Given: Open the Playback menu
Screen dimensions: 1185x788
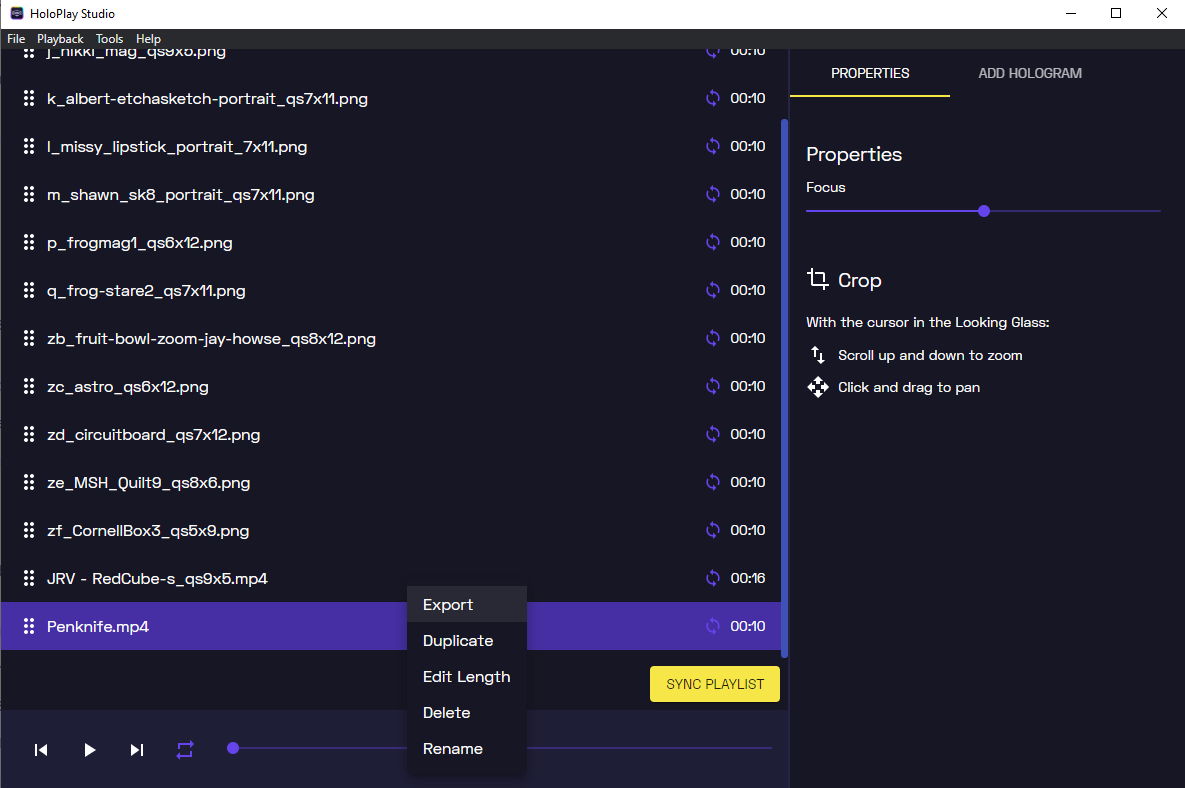Looking at the screenshot, I should [60, 39].
